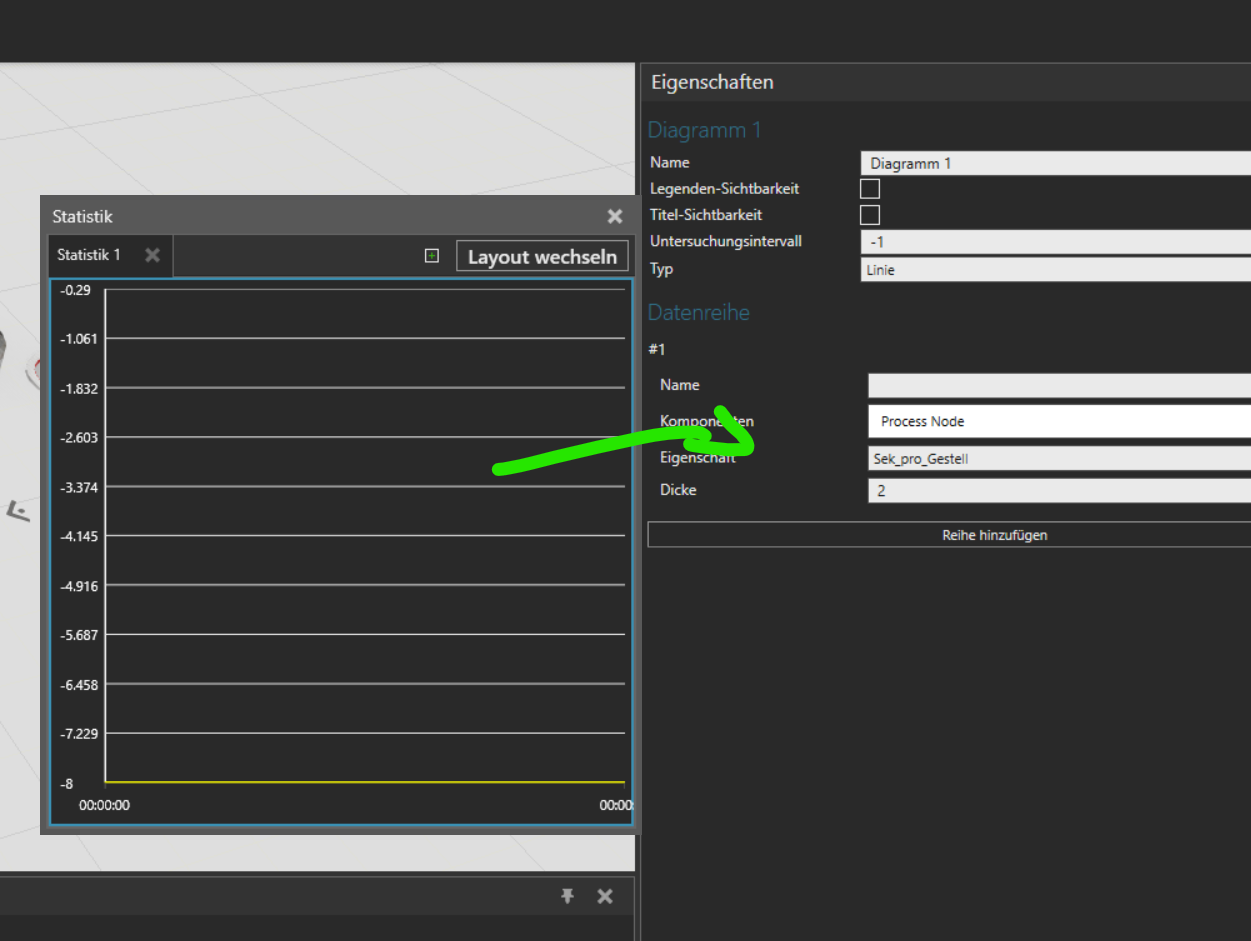Screen dimensions: 1251x941
Task: Click the diagram Name field 'Diagramm 1'
Action: 1055,164
